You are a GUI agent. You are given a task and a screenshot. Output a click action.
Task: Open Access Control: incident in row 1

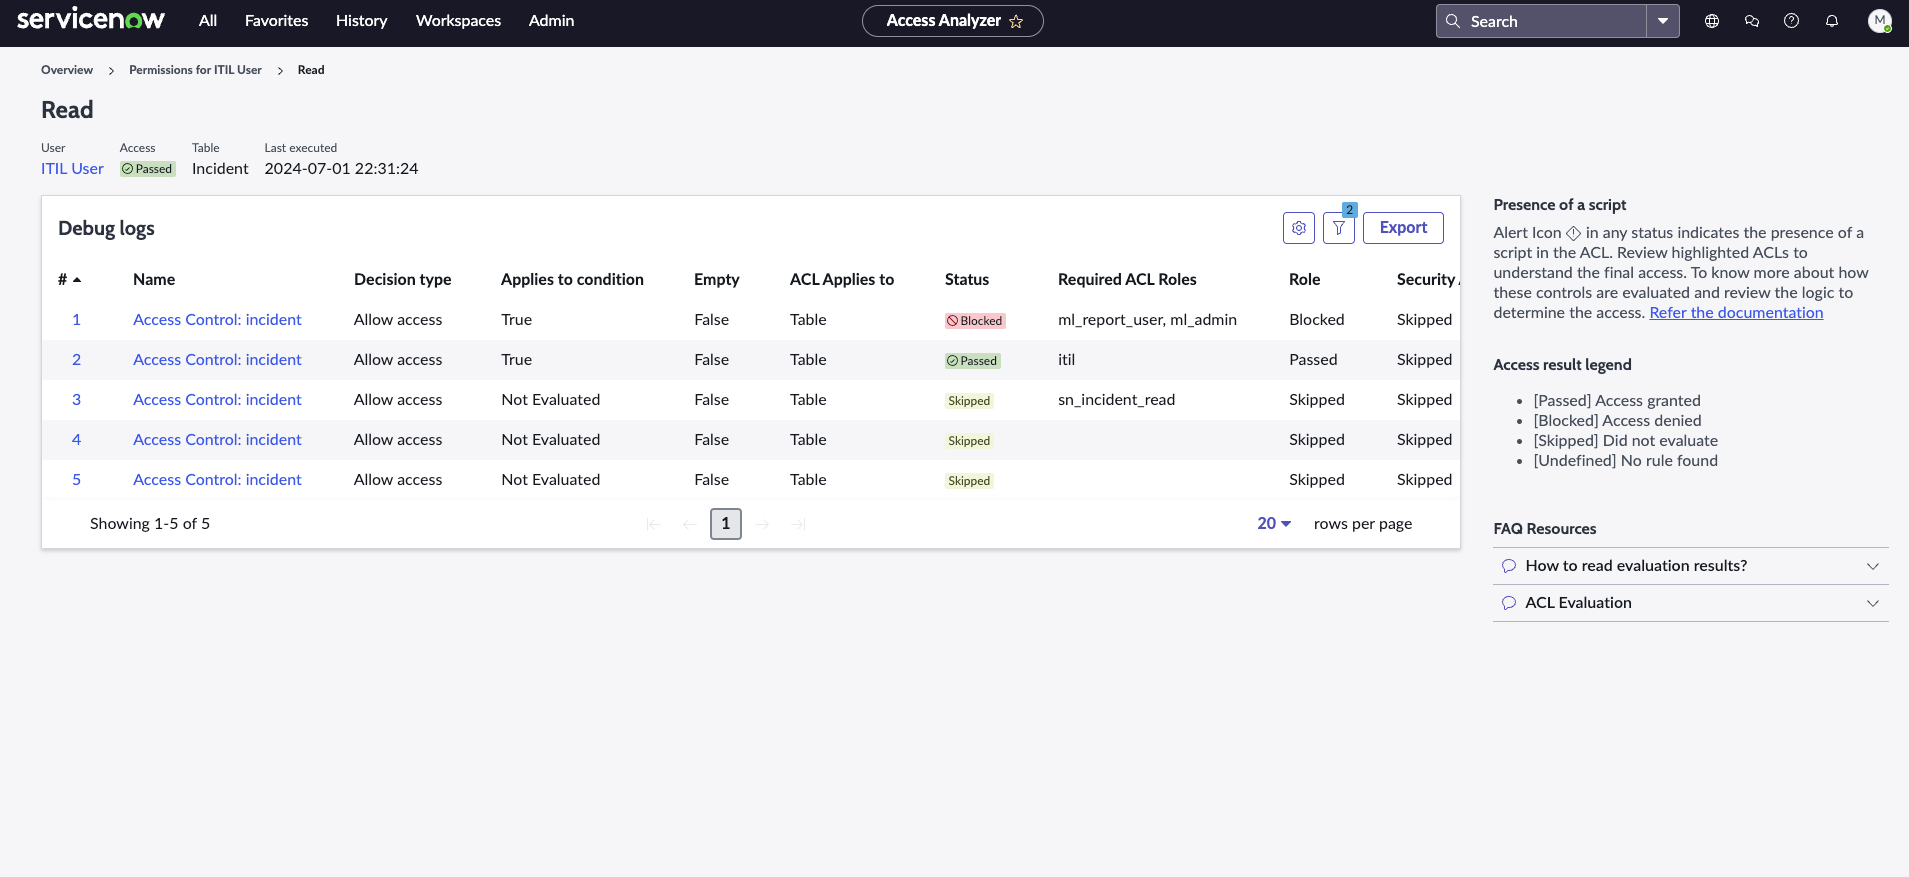[x=217, y=320]
